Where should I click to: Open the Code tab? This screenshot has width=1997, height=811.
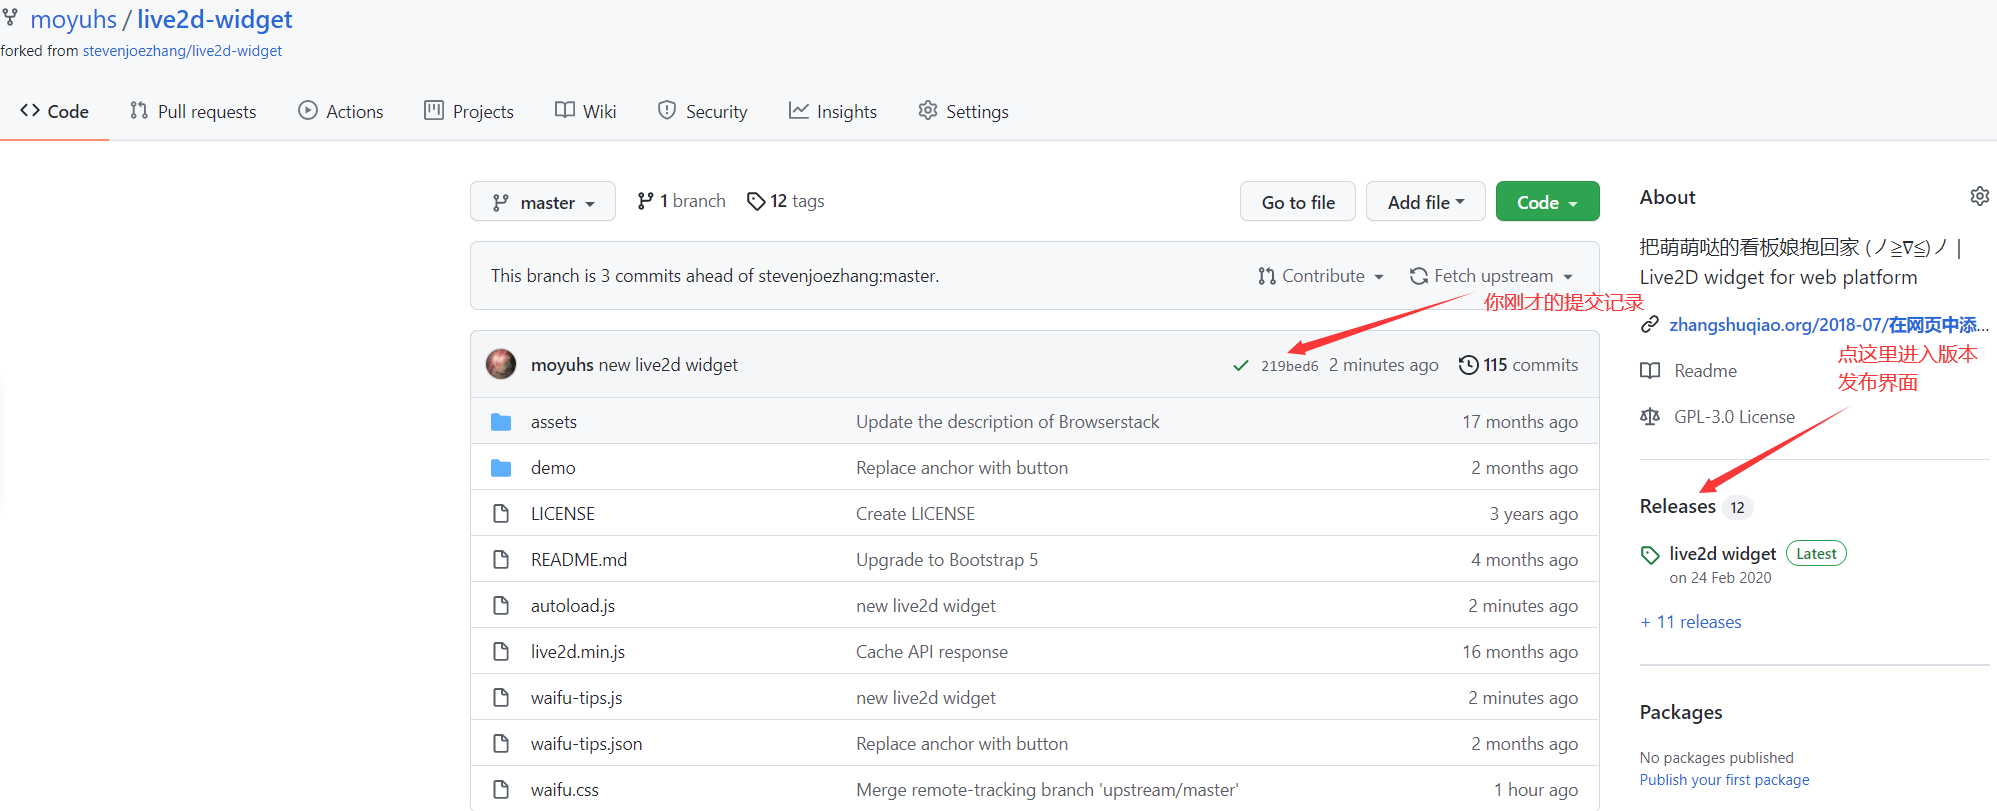click(54, 111)
